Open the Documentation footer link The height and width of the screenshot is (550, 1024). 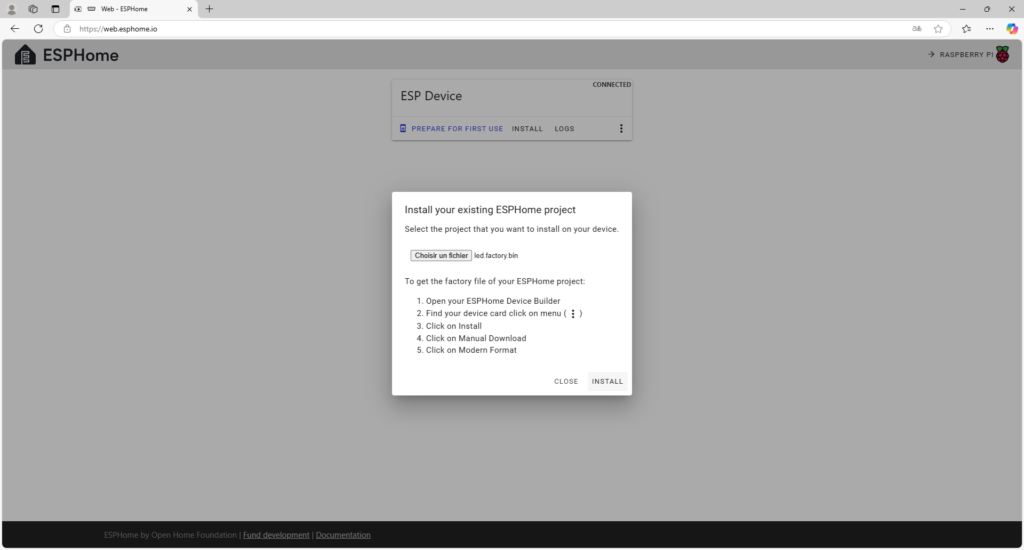pos(343,535)
